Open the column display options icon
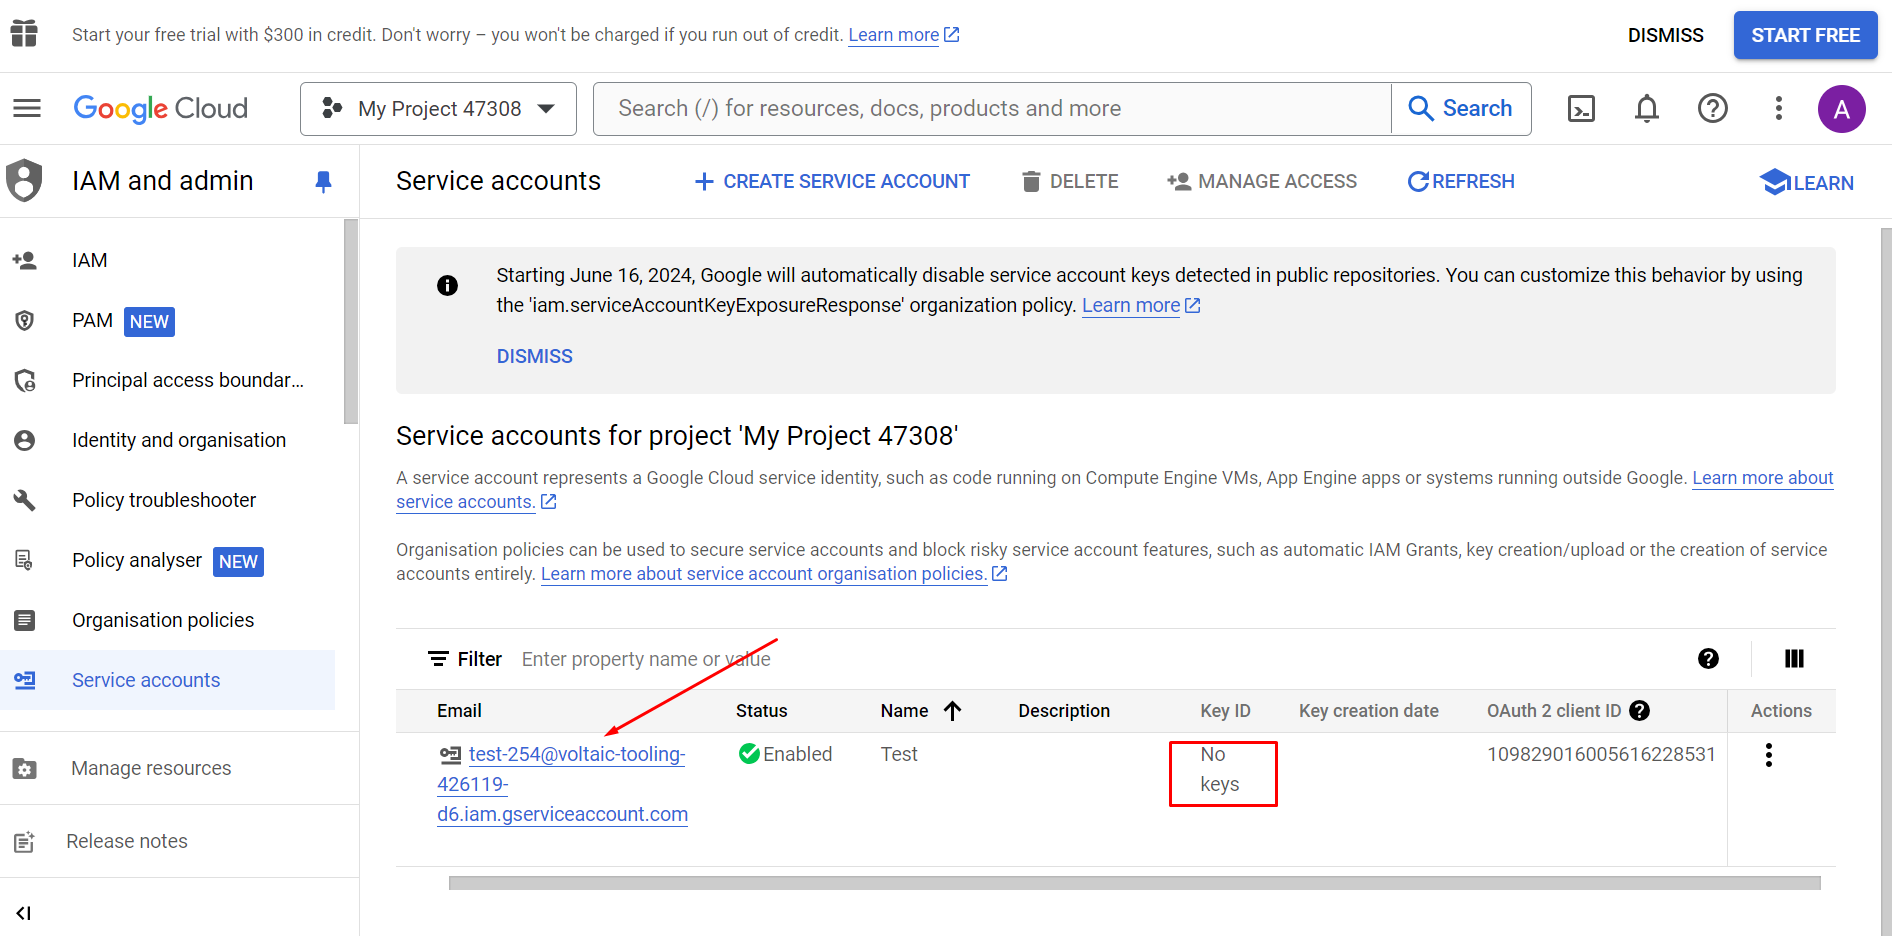 pos(1793,659)
